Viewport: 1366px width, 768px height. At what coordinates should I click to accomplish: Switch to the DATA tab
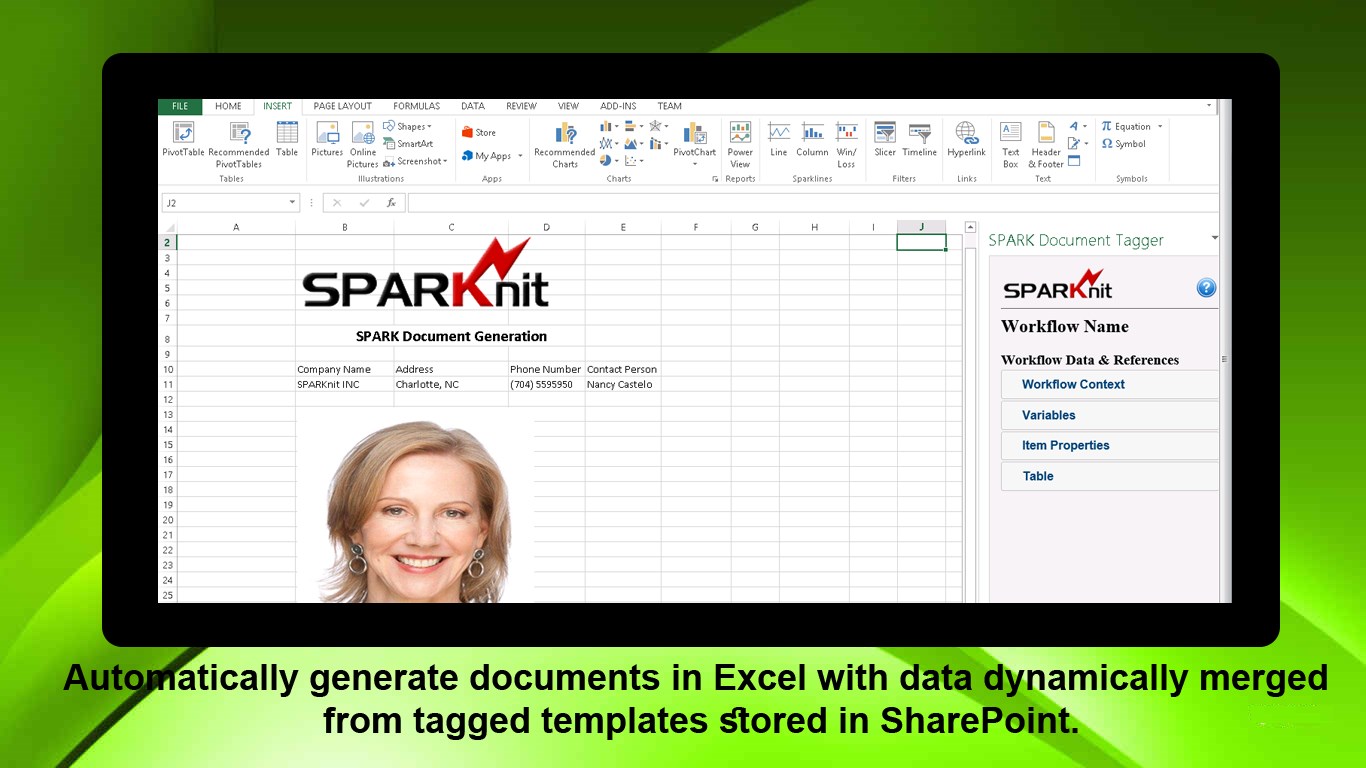[473, 106]
